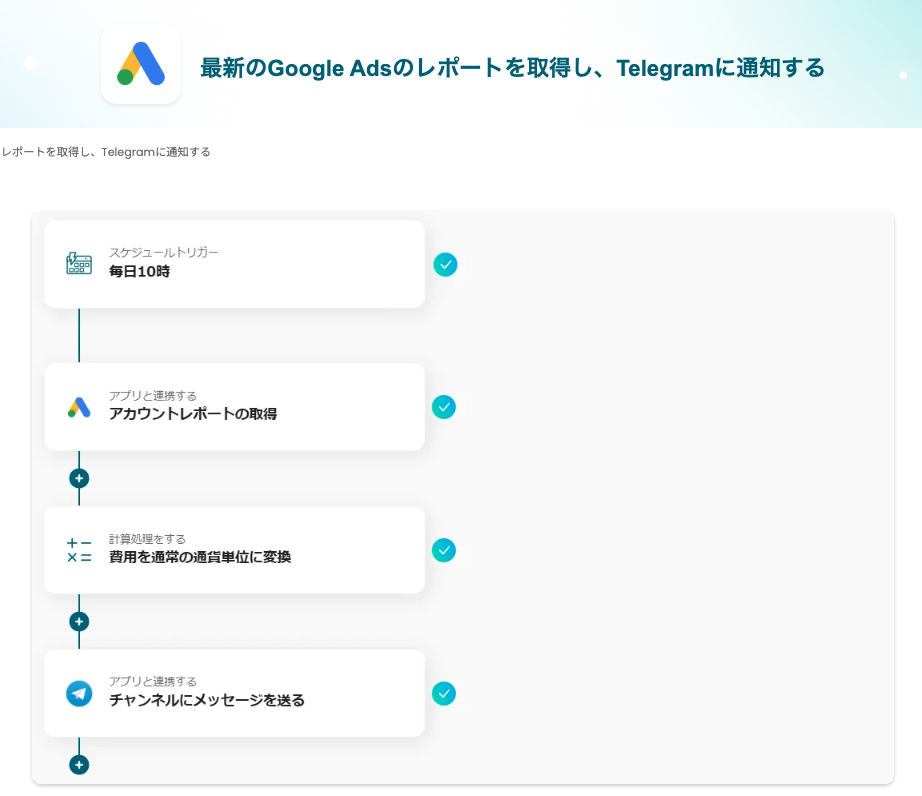Viewport: 922px width, 796px height.
Task: Open the アカウントレポートの取得 step card
Action: 234,407
